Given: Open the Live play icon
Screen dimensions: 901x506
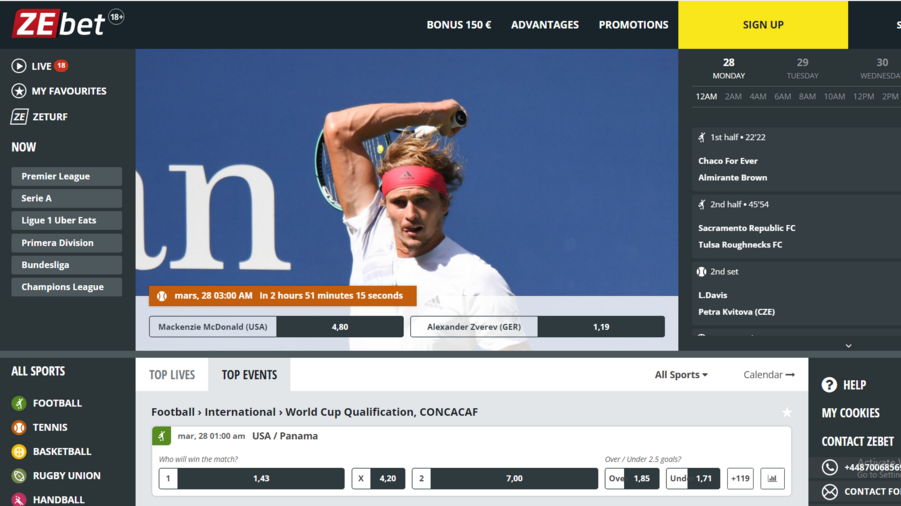Looking at the screenshot, I should (19, 66).
